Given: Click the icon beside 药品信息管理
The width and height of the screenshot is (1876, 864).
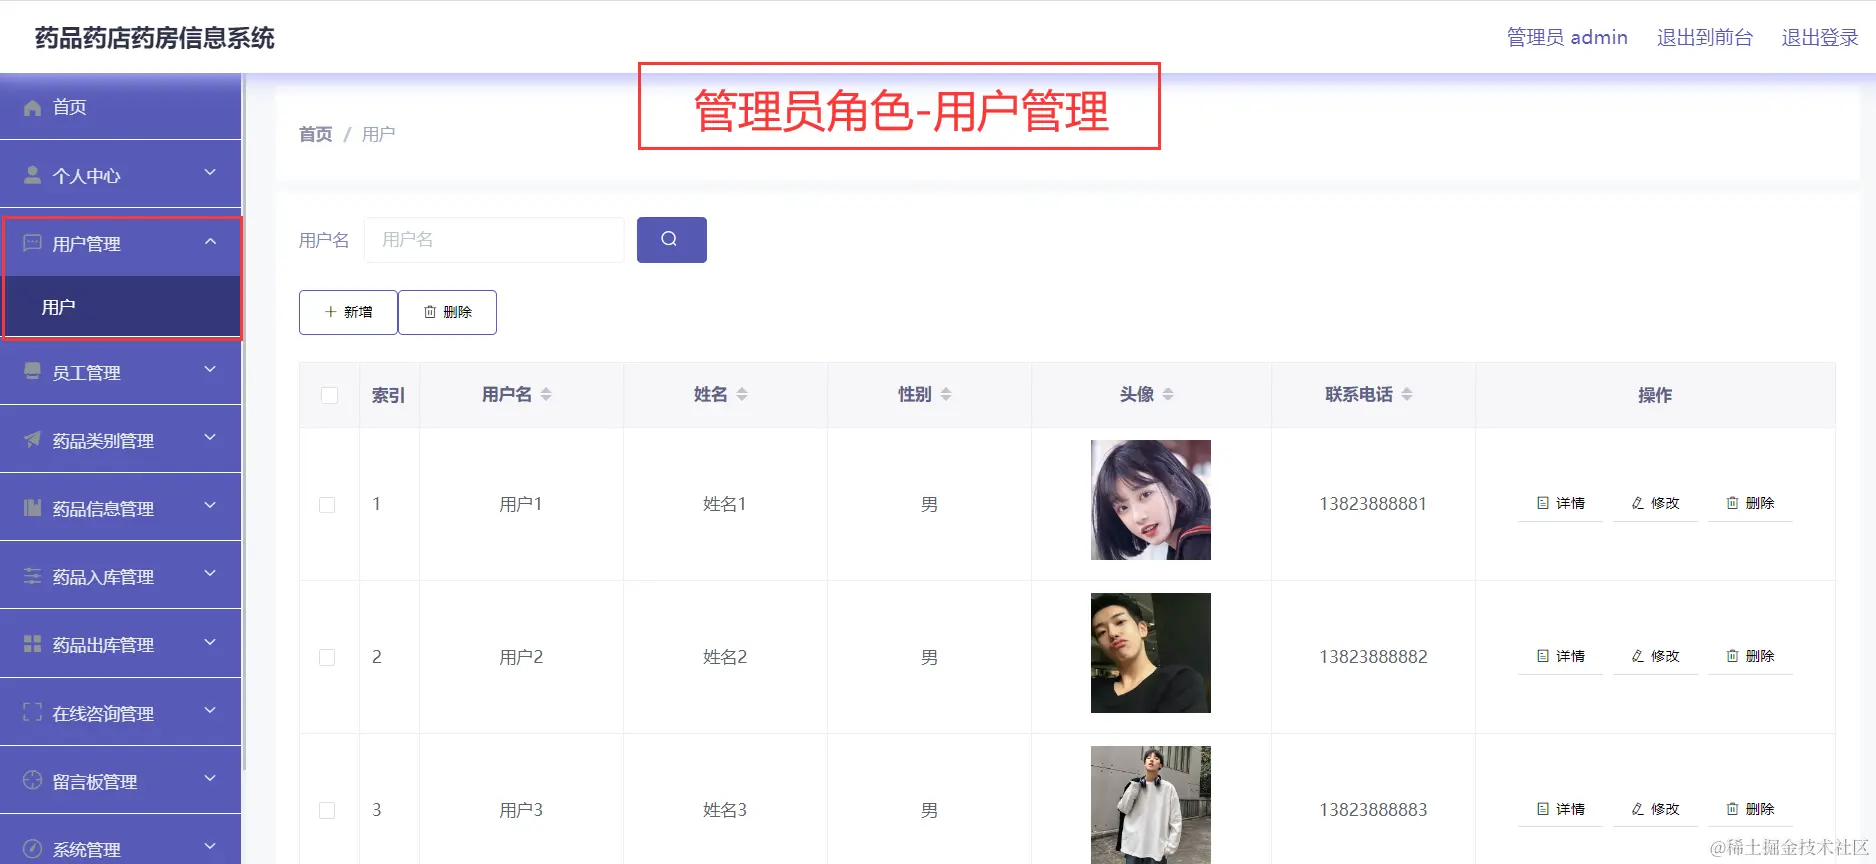Looking at the screenshot, I should click(32, 508).
